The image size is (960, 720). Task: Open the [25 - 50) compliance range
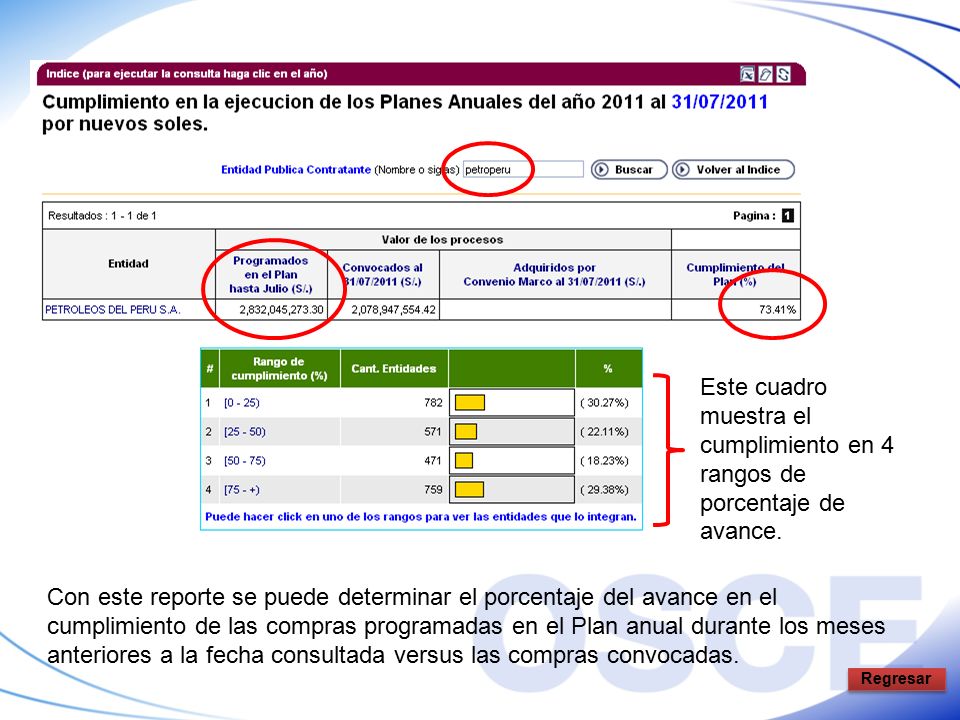244,432
